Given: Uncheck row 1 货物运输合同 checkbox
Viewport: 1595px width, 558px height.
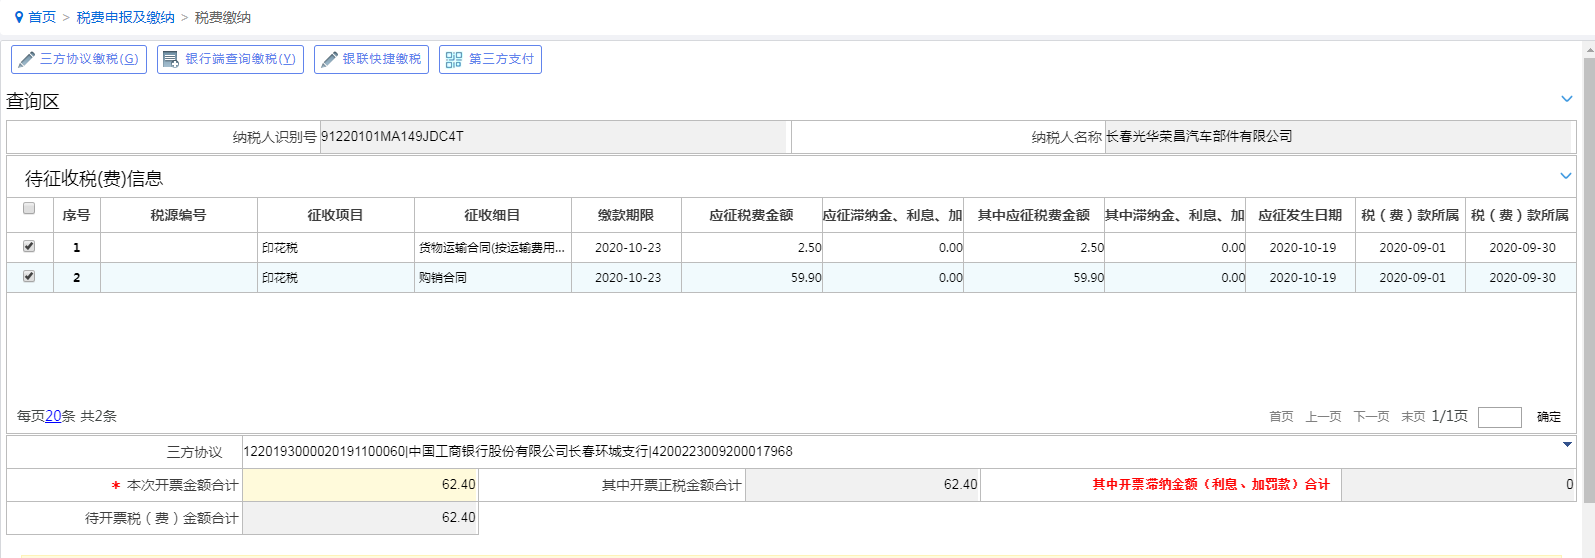Looking at the screenshot, I should point(29,246).
